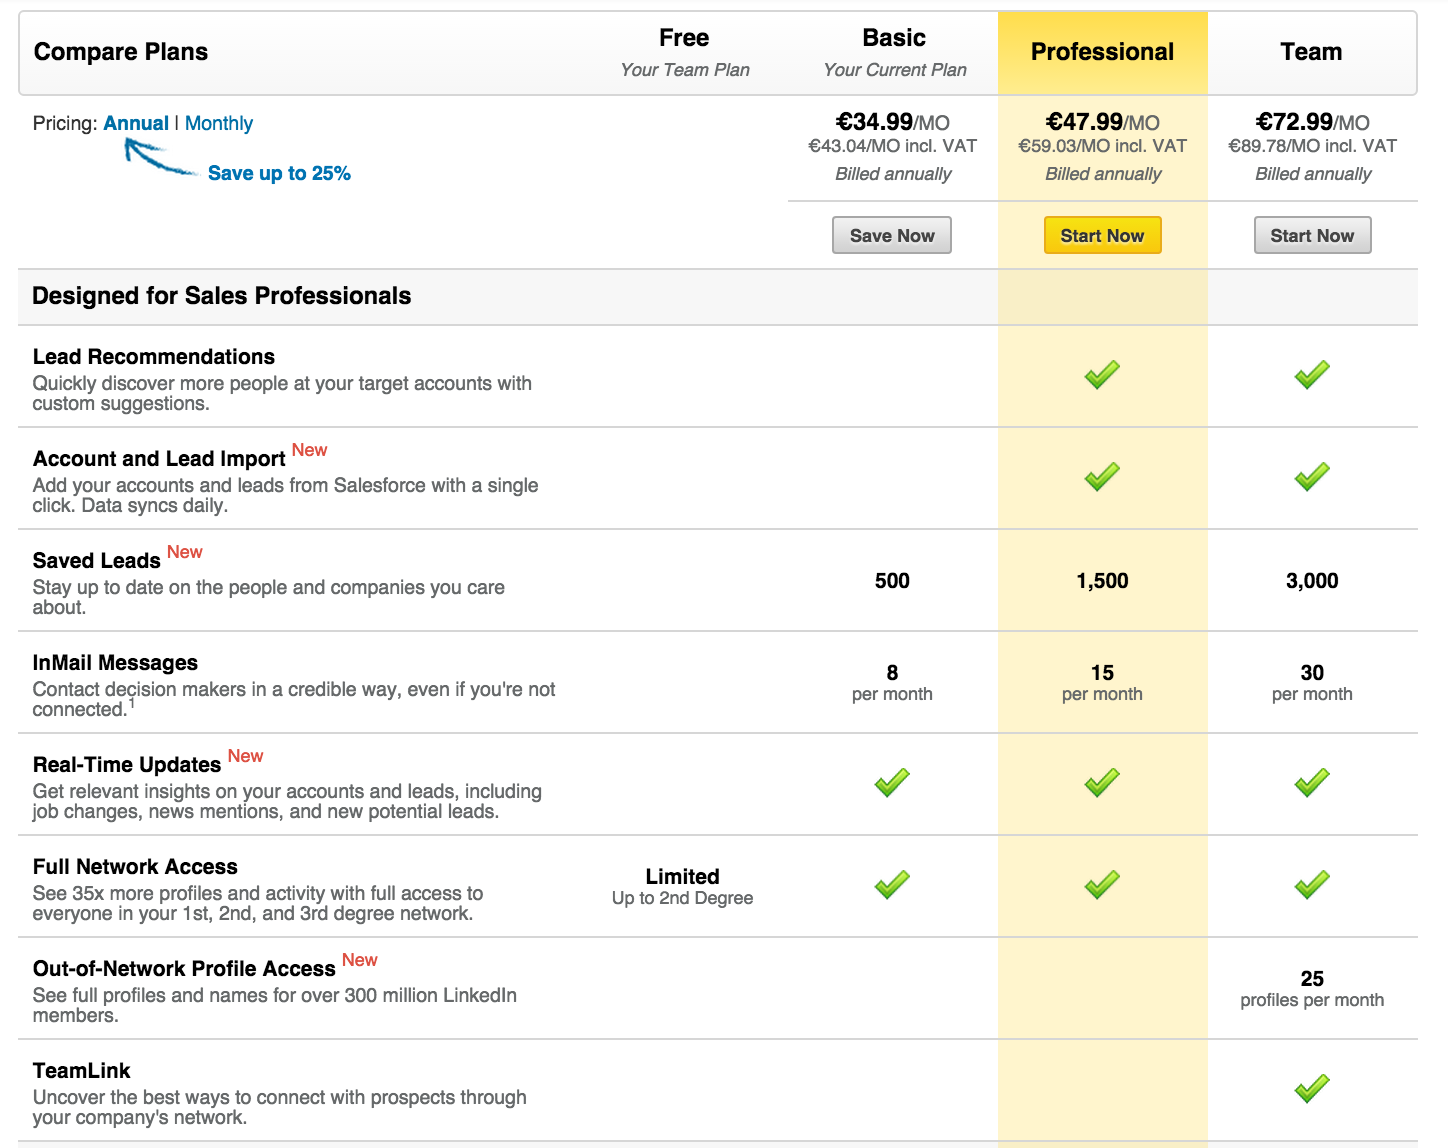Click Save Now under Basic plan
This screenshot has width=1448, height=1148.
tap(892, 236)
